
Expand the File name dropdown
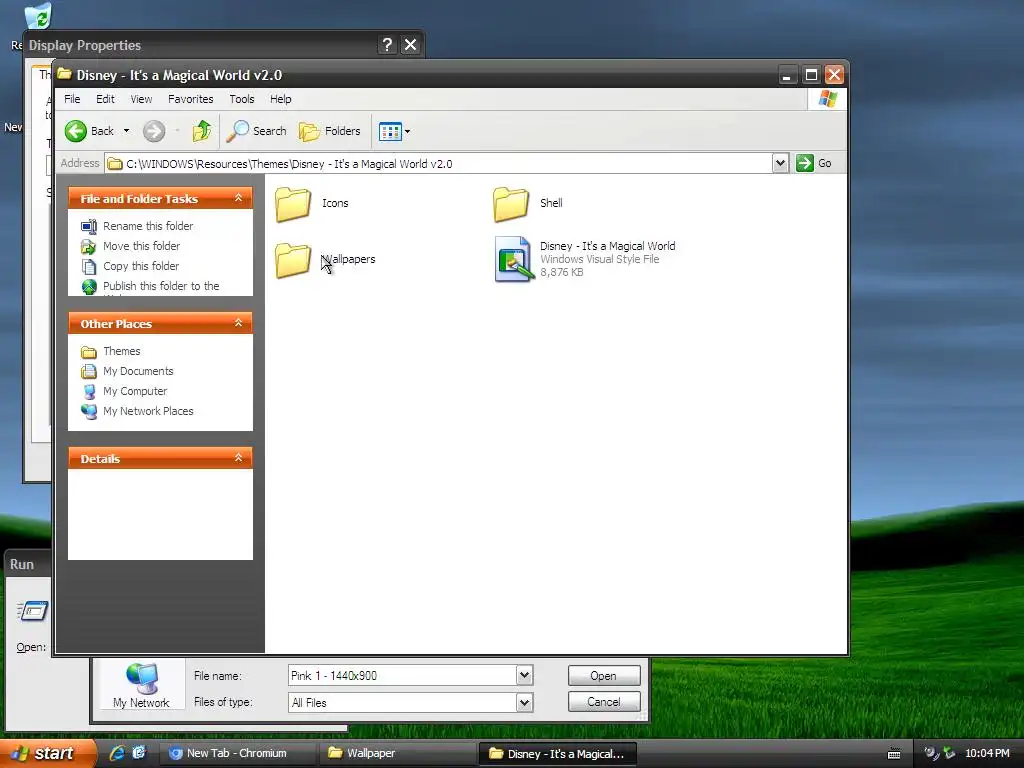click(x=524, y=675)
